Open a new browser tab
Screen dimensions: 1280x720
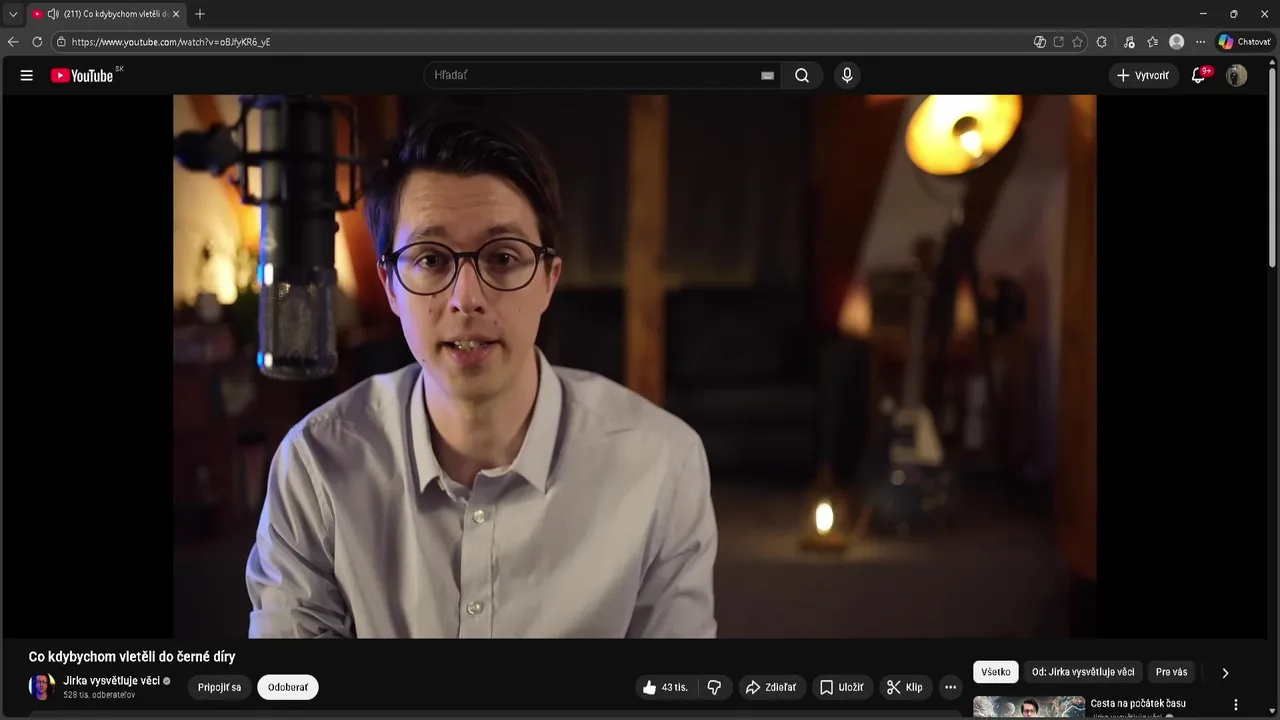pyautogui.click(x=200, y=14)
